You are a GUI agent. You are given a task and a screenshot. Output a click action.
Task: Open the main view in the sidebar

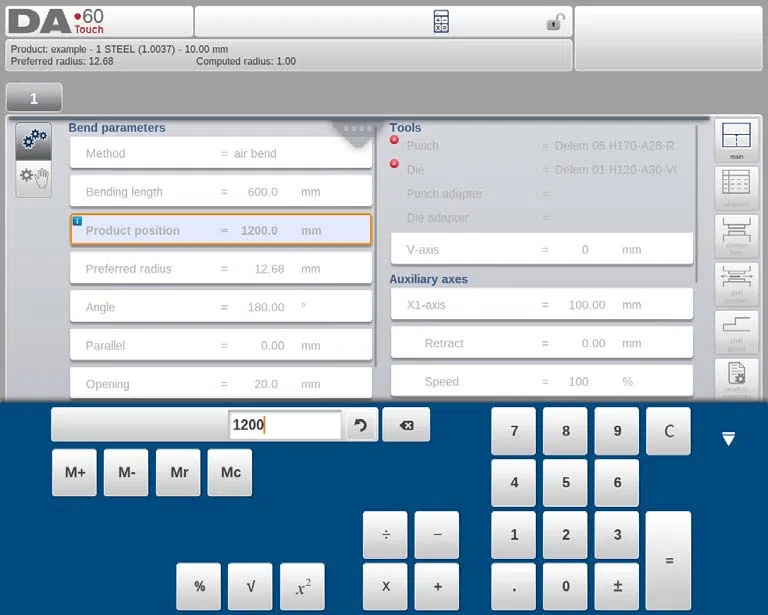[736, 141]
